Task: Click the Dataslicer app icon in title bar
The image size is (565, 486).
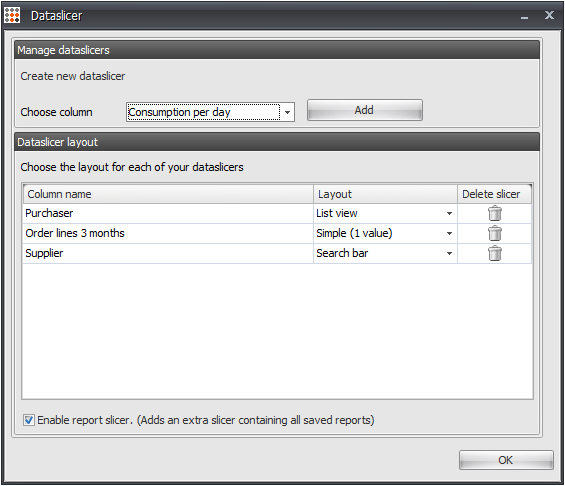Action: (x=12, y=15)
